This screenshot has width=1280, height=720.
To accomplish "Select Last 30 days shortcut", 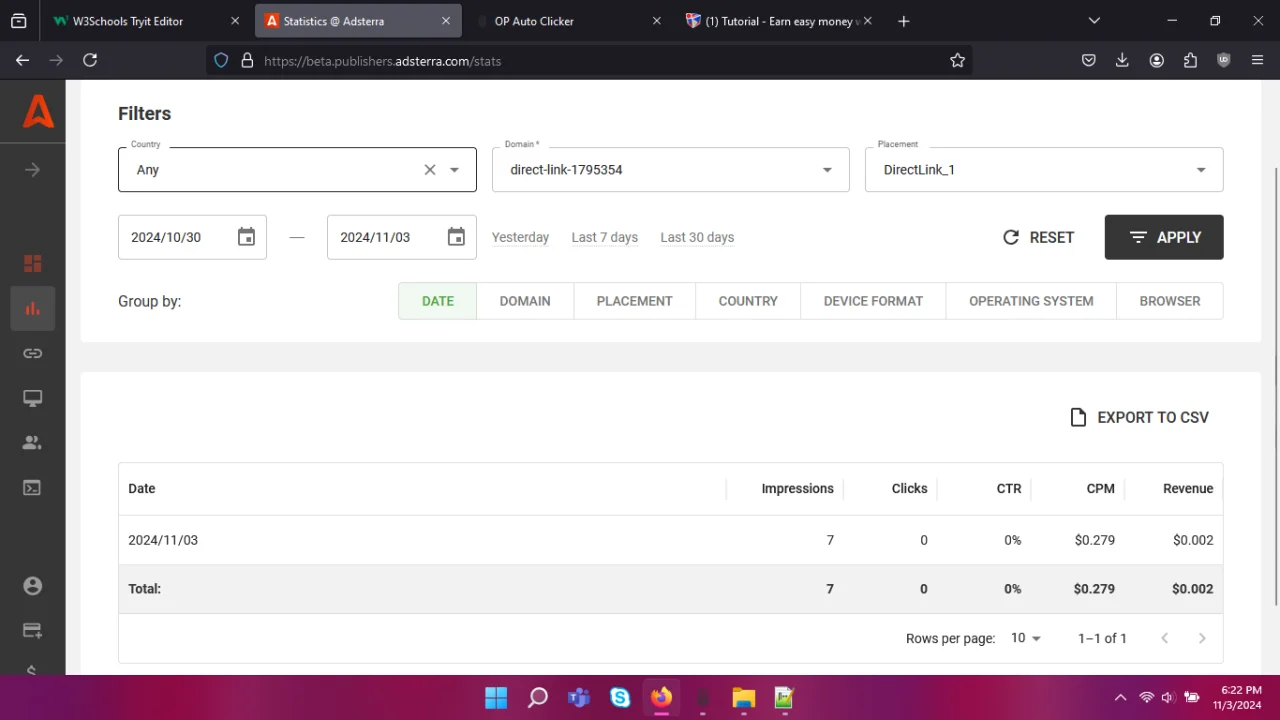I will coord(697,237).
